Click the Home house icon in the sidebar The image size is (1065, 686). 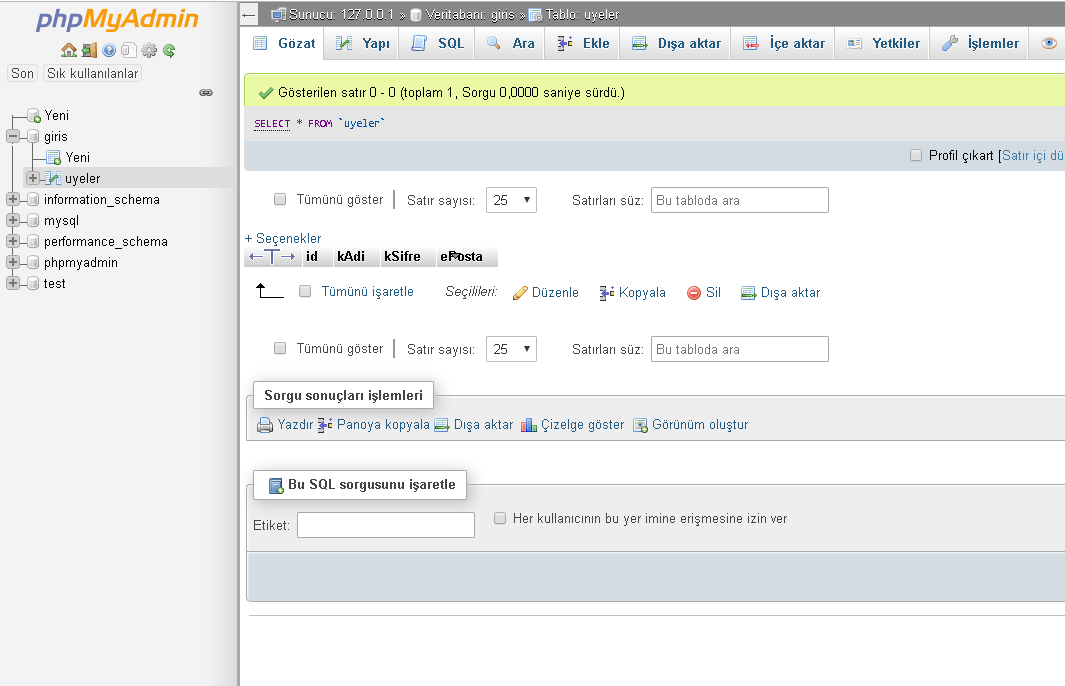(x=69, y=50)
